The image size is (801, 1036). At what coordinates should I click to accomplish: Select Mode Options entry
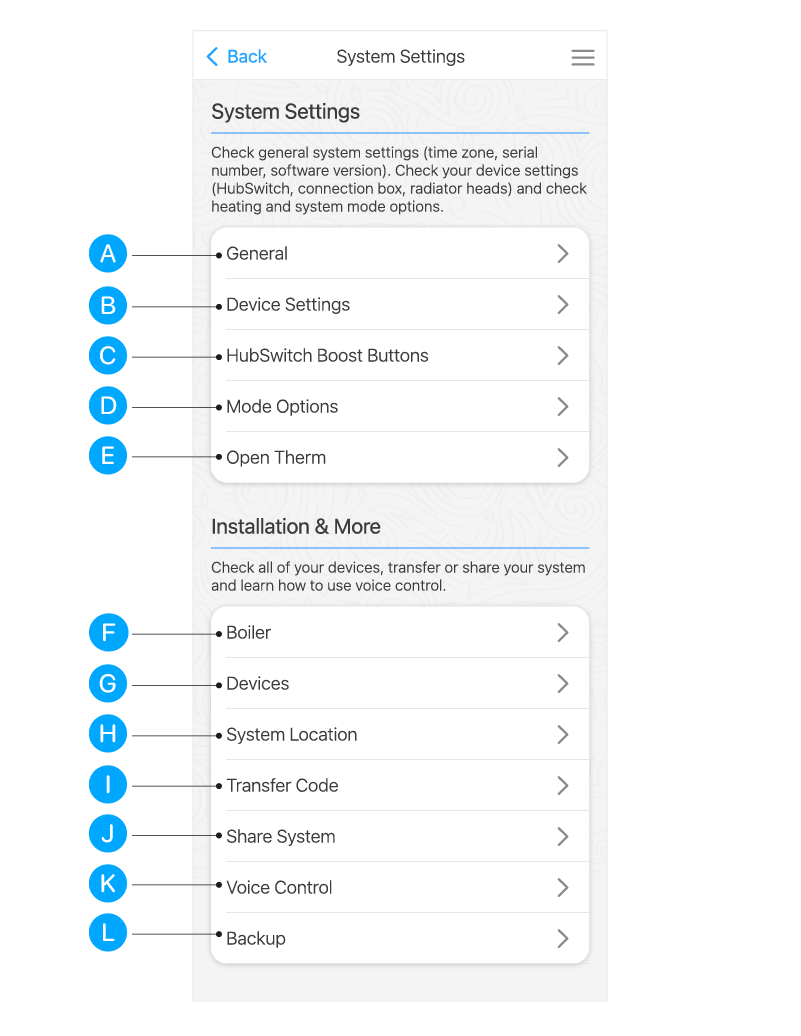click(282, 407)
